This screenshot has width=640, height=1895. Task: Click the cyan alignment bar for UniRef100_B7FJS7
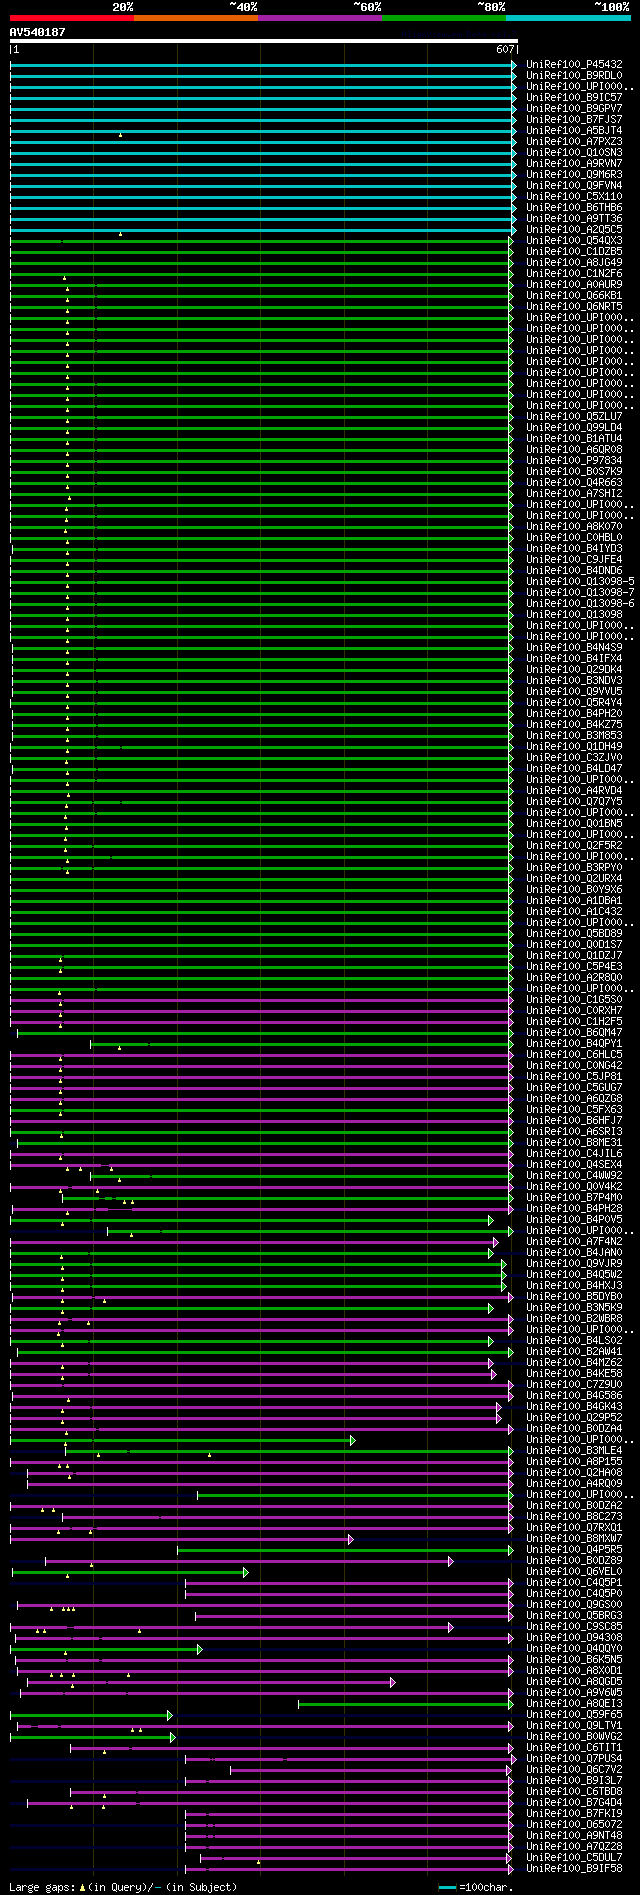263,119
